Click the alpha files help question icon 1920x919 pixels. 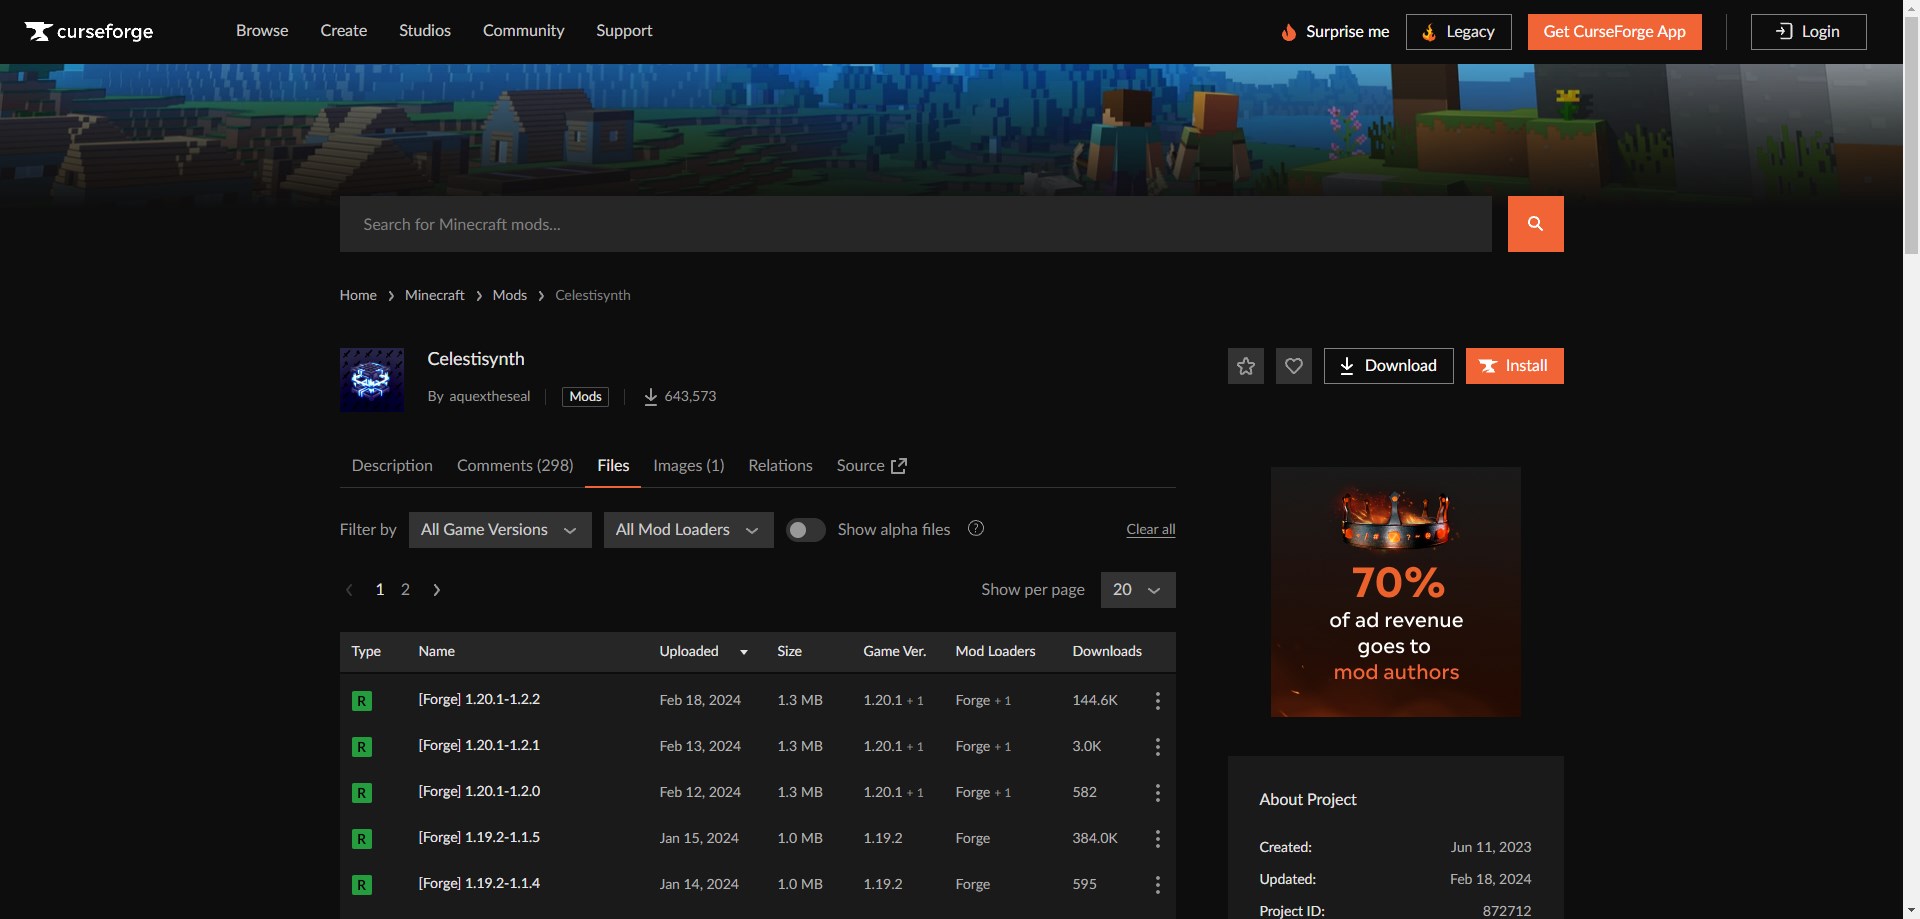coord(976,529)
